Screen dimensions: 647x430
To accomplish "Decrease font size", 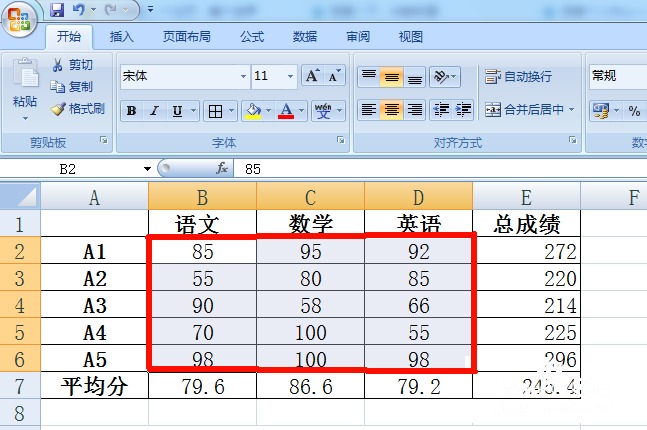I will click(334, 76).
